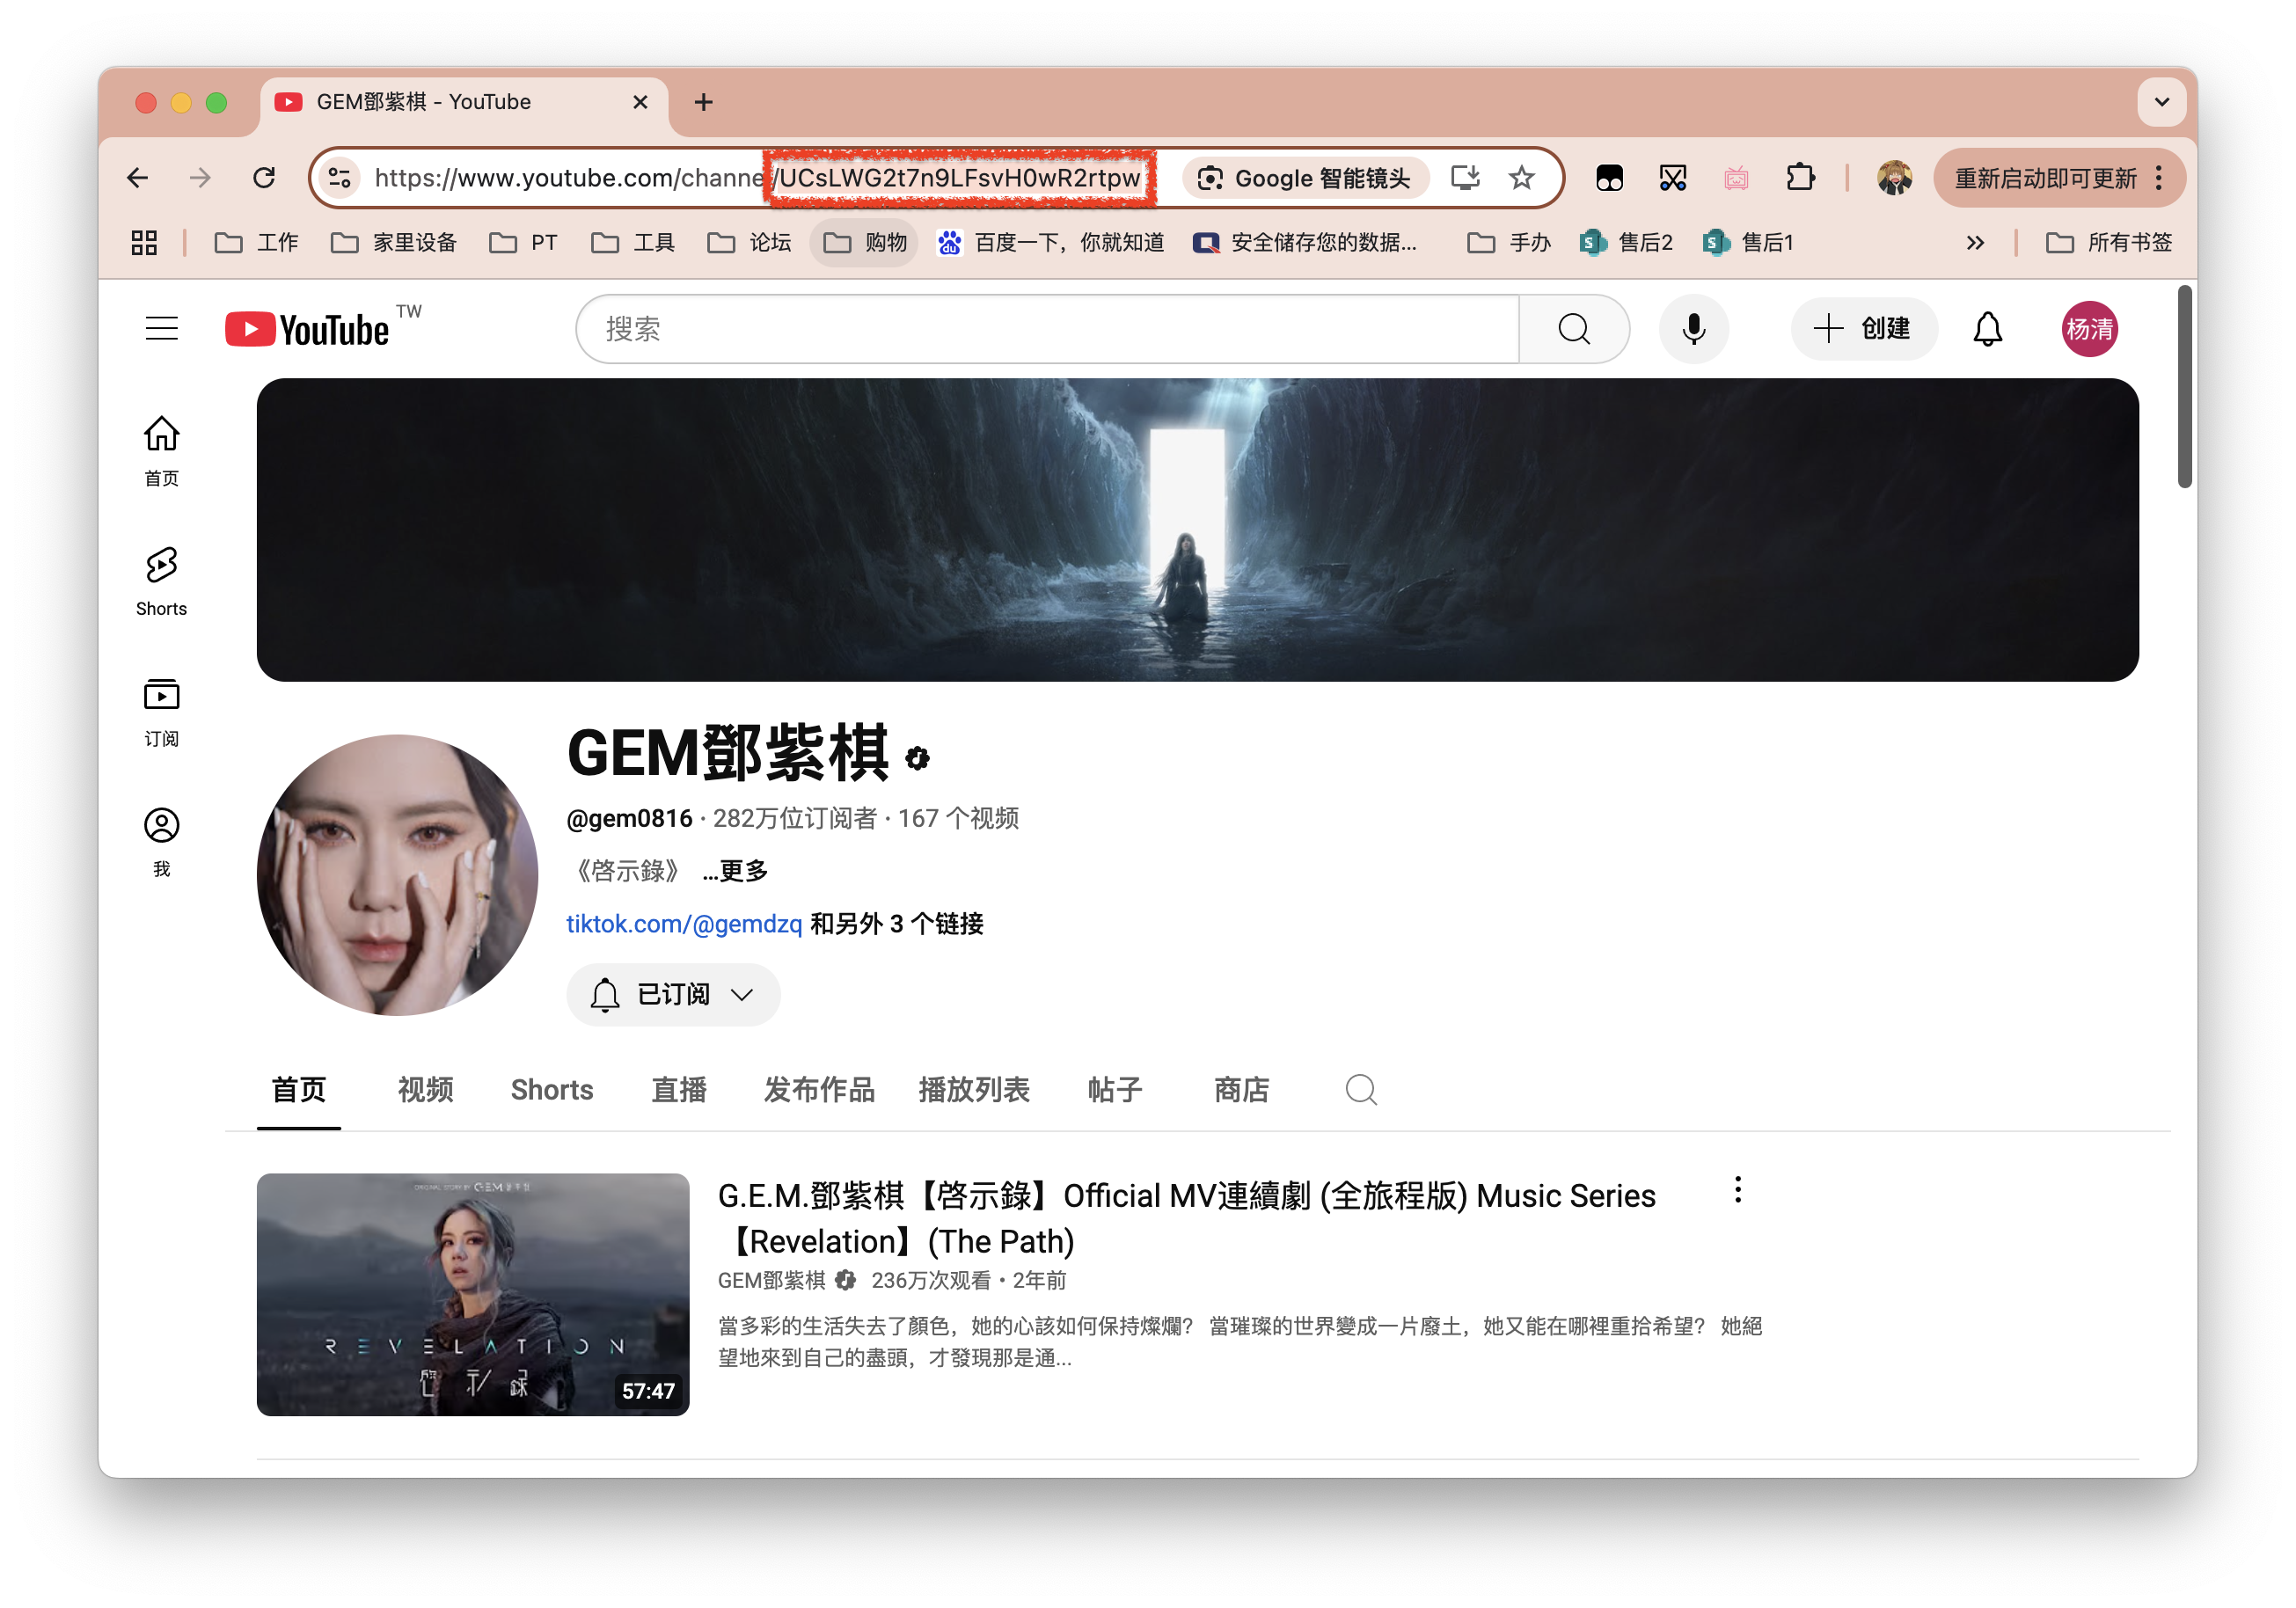The width and height of the screenshot is (2296, 1608).
Task: Click the install app icon in address bar
Action: point(1465,178)
